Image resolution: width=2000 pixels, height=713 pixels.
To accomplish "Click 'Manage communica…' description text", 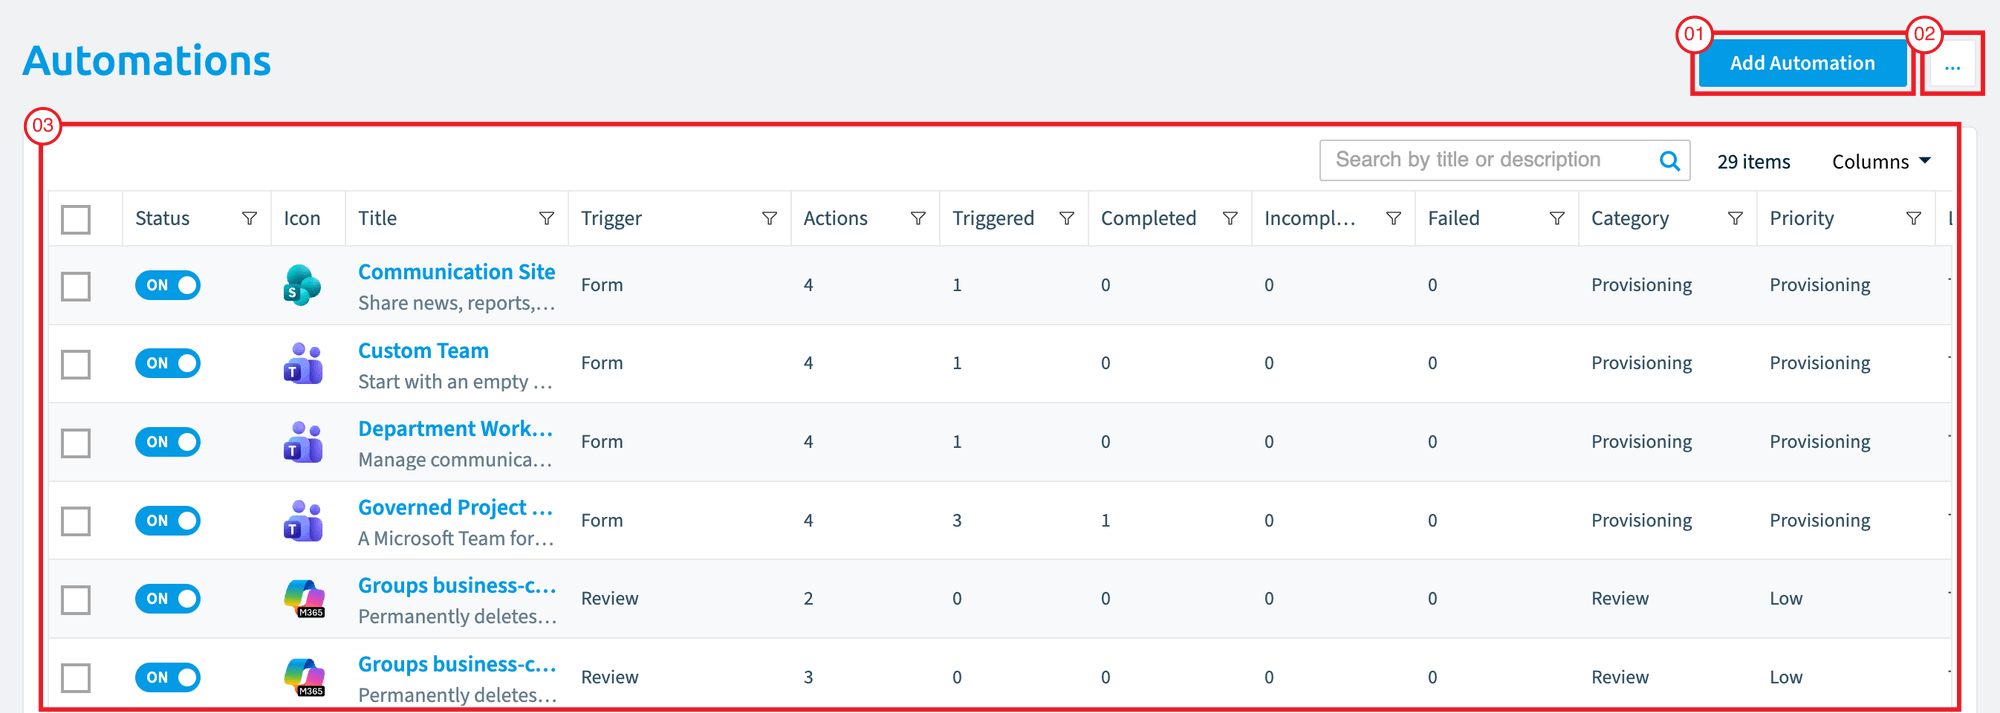I will click(455, 460).
